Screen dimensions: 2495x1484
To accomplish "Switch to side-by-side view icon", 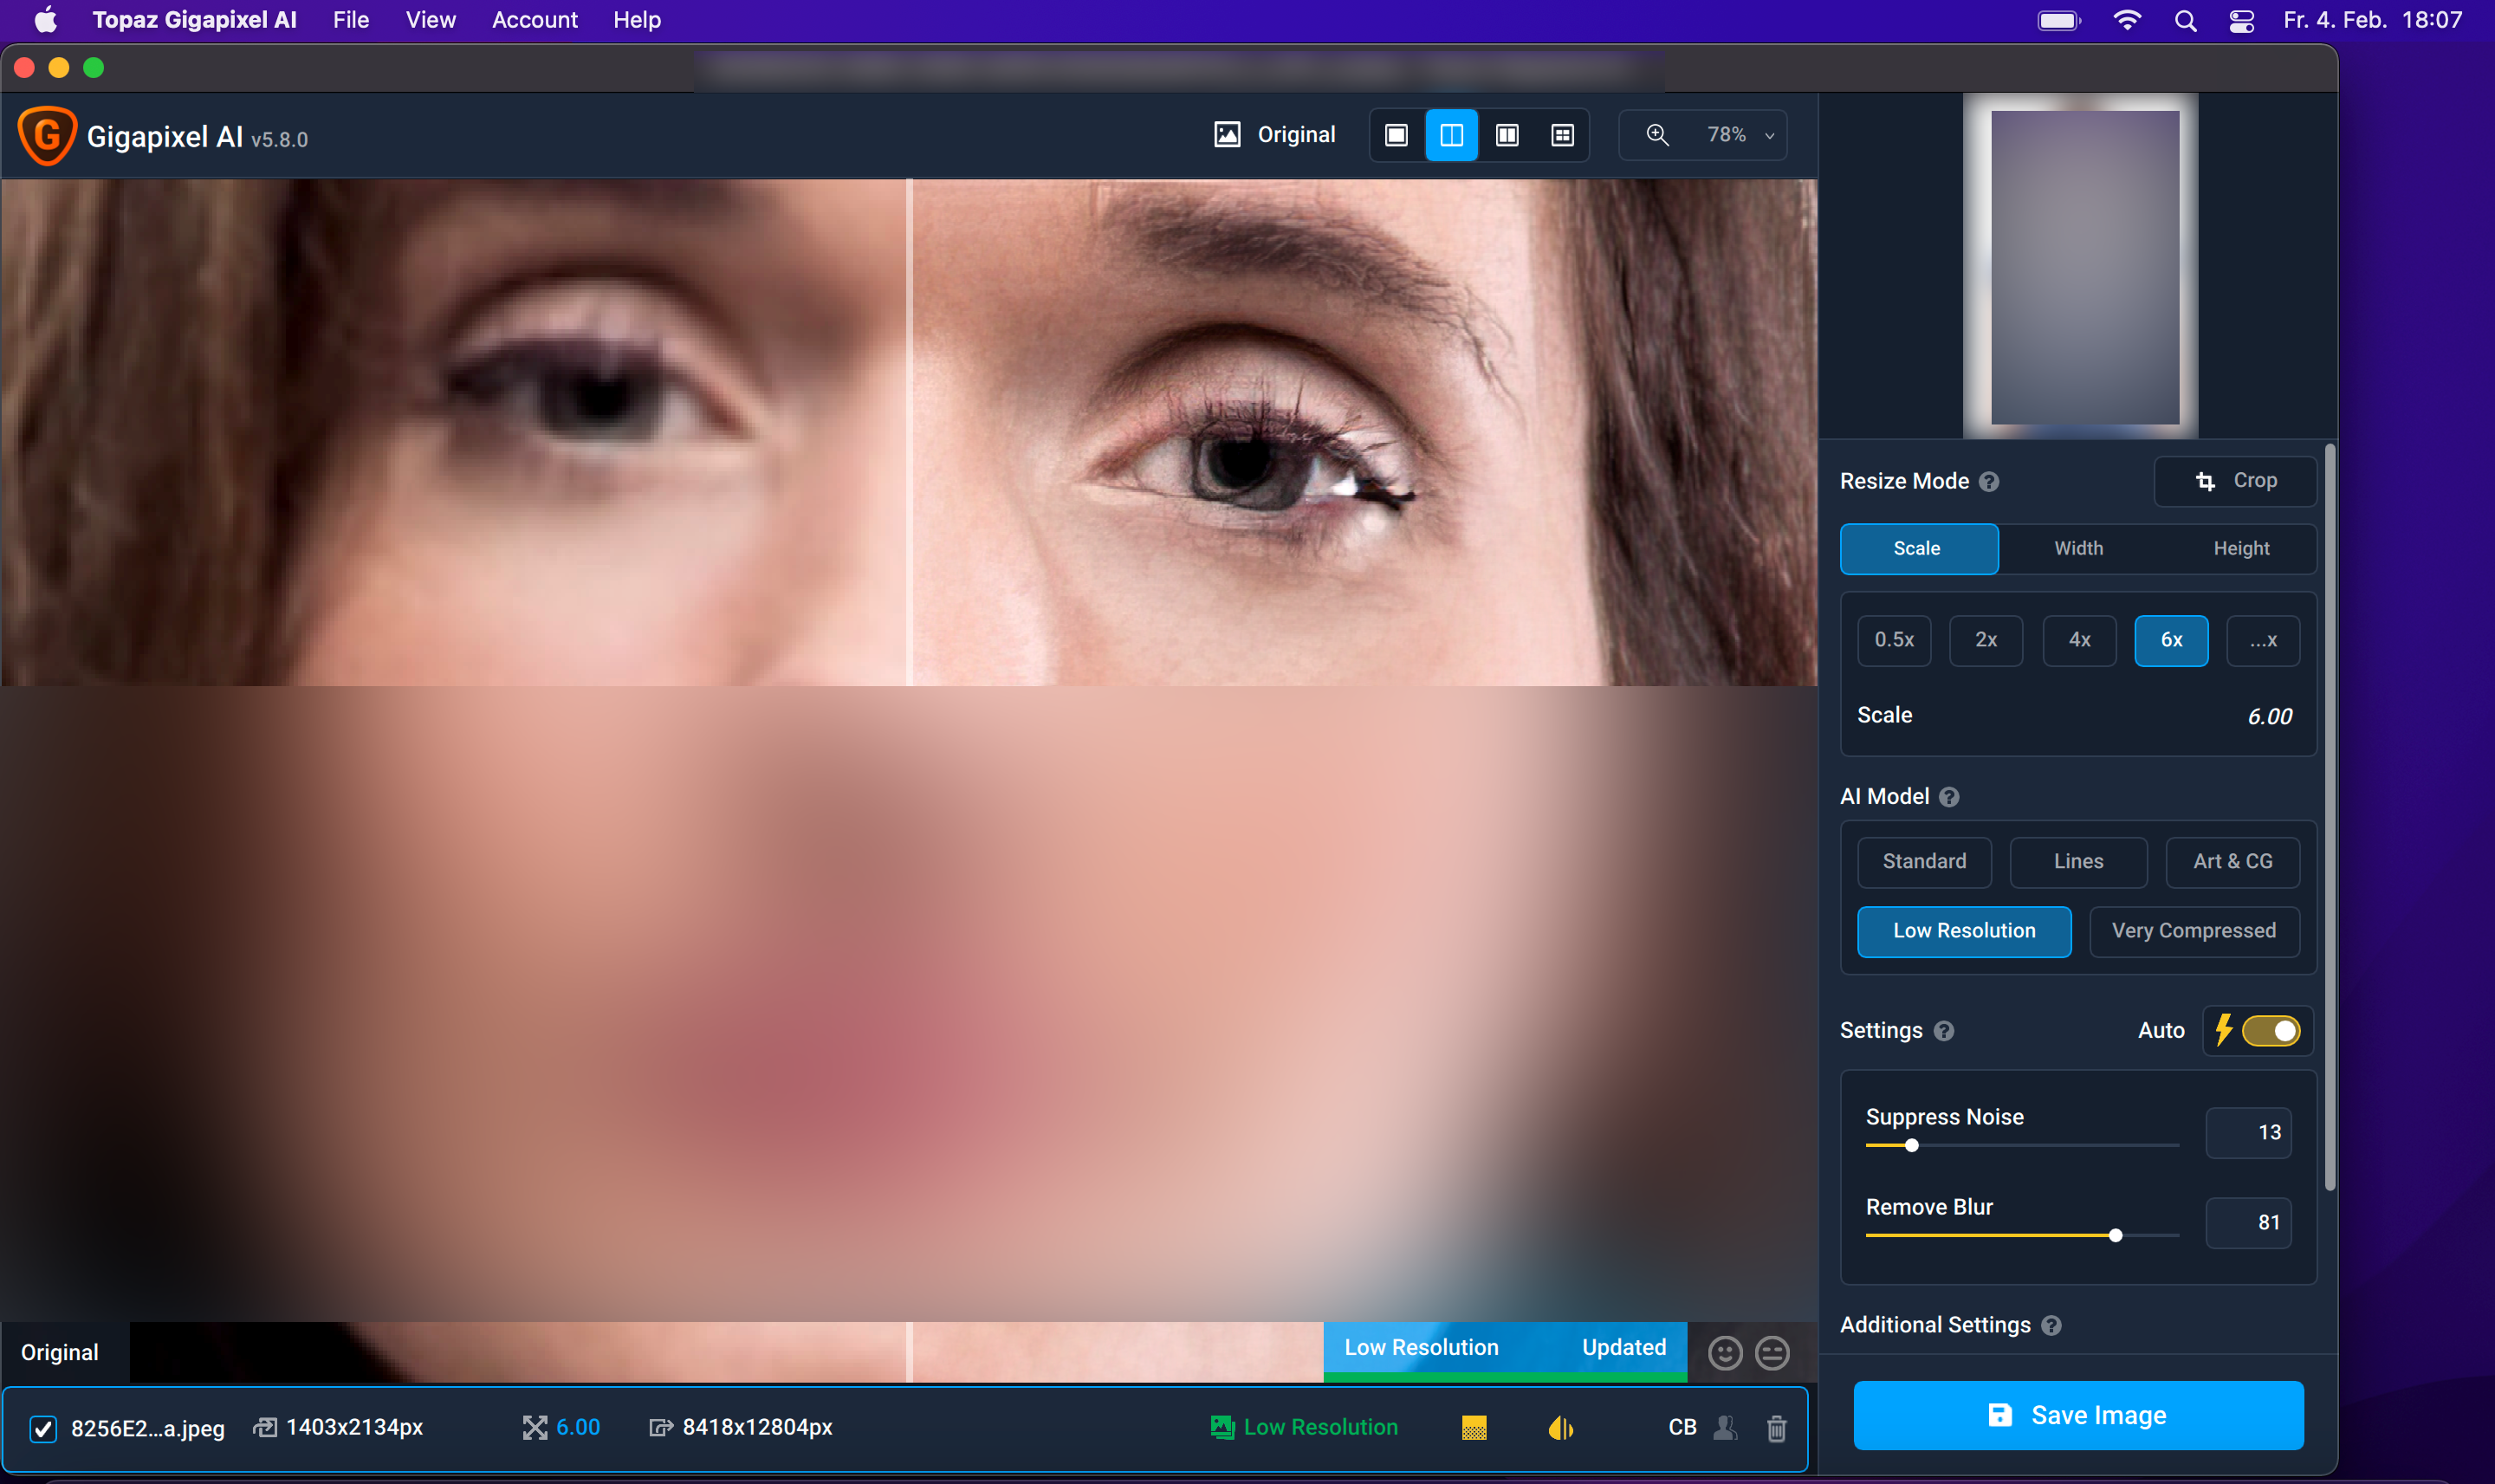I will [x=1507, y=135].
